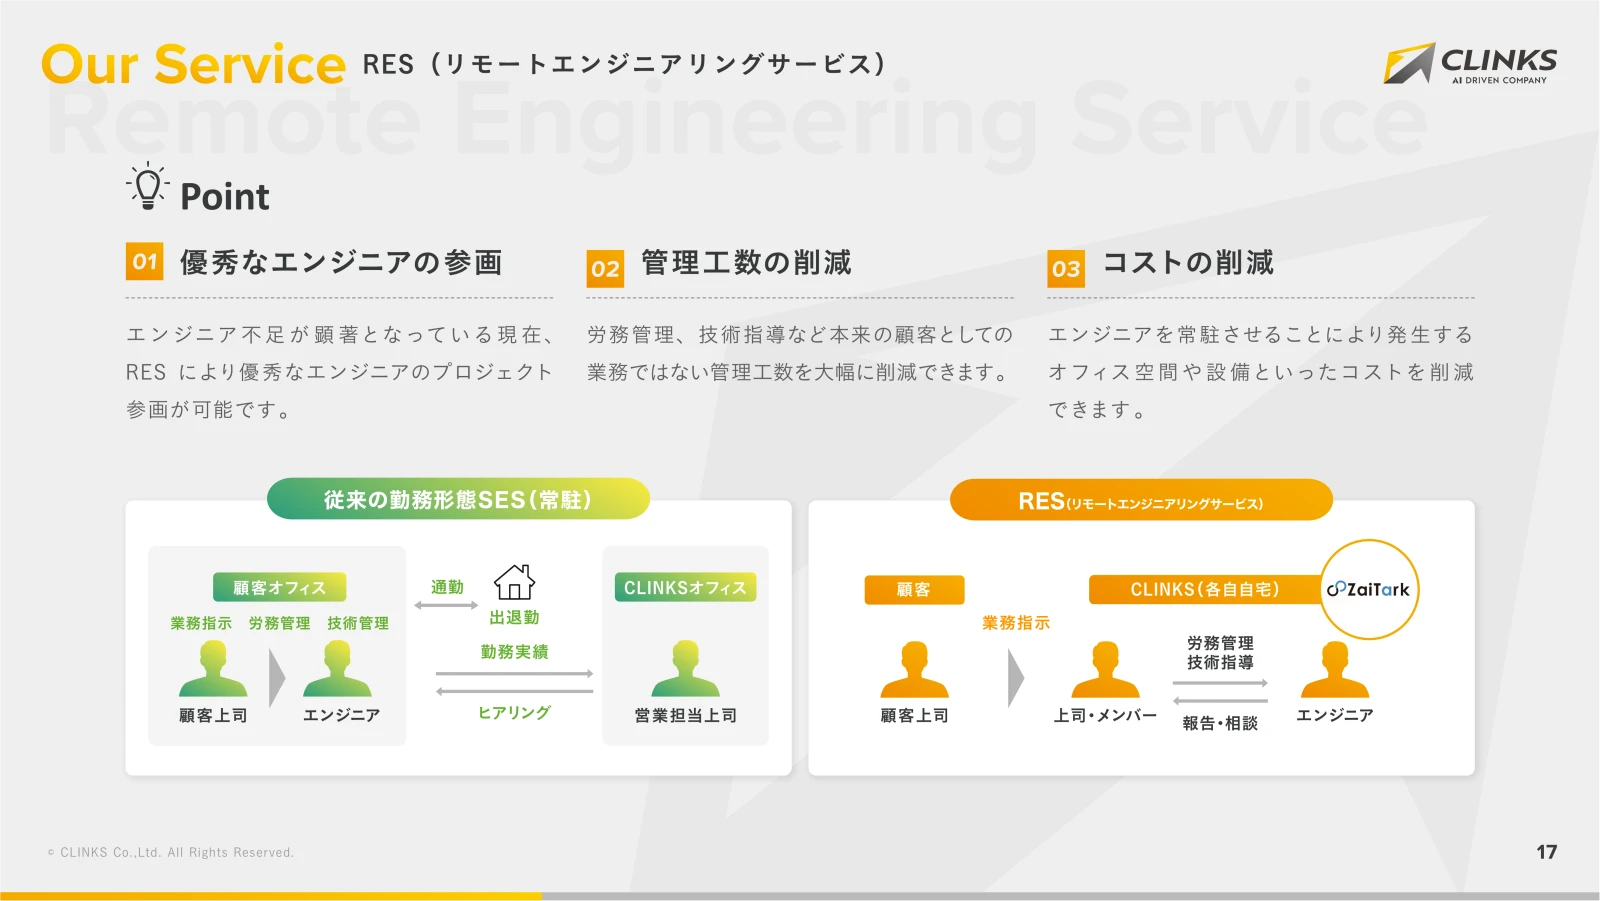Click the green エンジニア person icon
Viewport: 1600px width, 901px height.
337,668
